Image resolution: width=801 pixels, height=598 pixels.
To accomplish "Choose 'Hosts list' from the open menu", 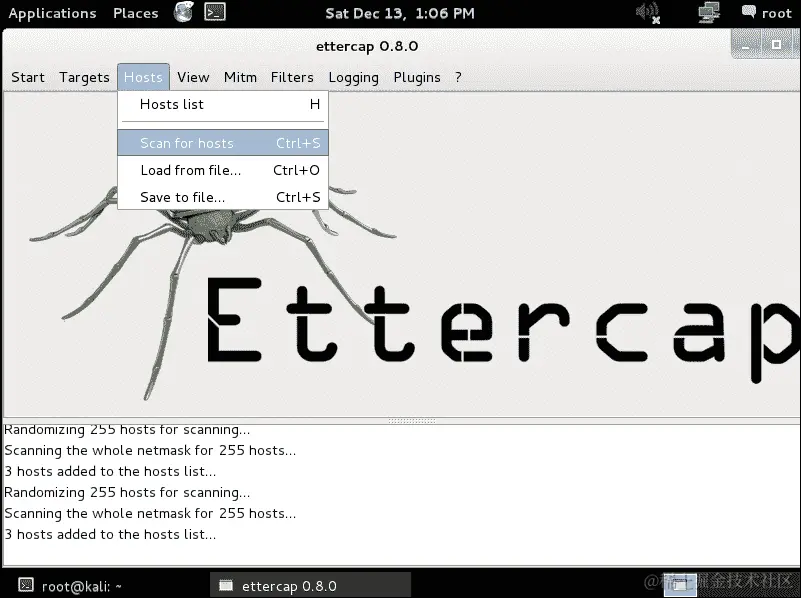I will click(x=171, y=104).
